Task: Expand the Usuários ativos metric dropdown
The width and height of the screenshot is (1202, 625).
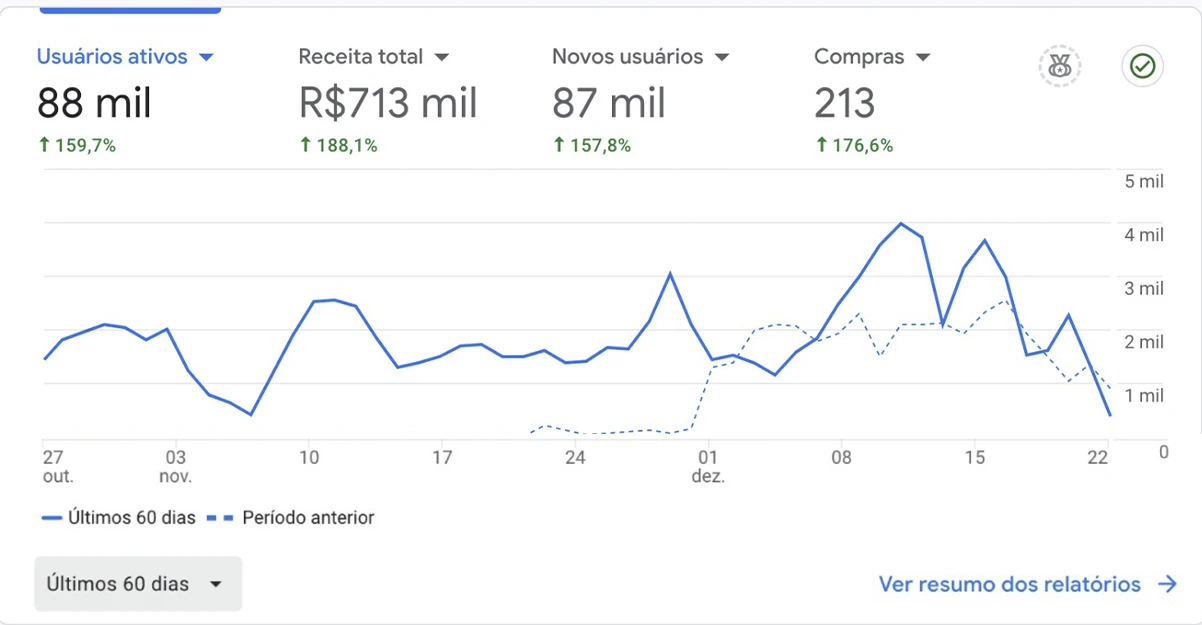Action: [x=207, y=58]
